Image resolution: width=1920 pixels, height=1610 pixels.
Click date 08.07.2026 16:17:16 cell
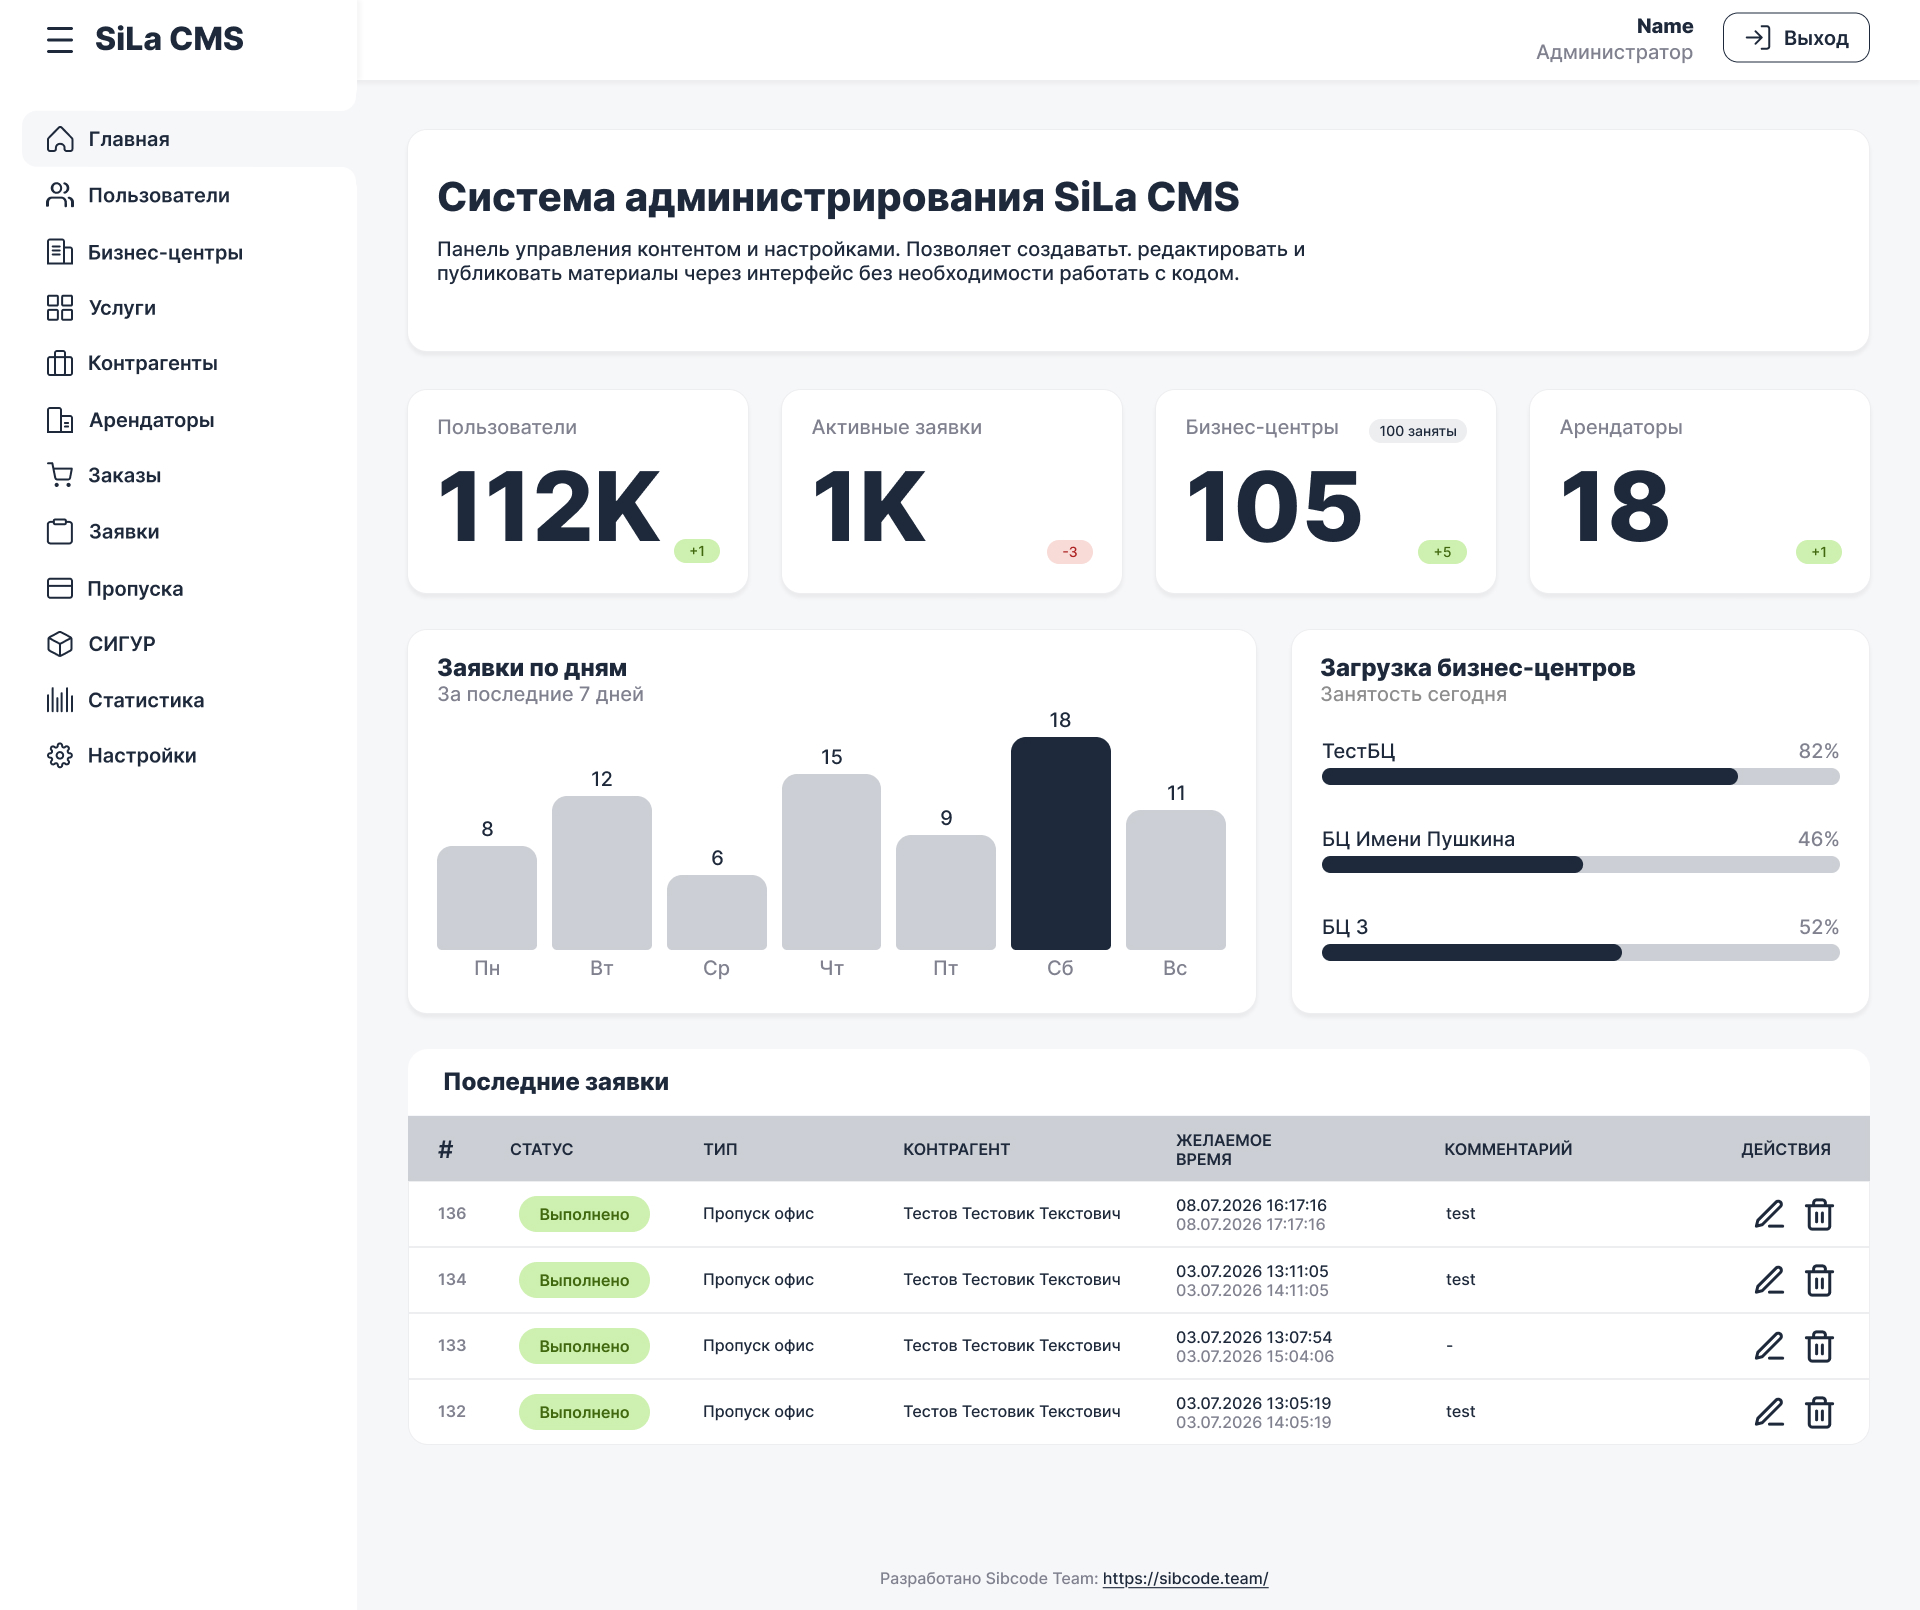tap(1251, 1205)
